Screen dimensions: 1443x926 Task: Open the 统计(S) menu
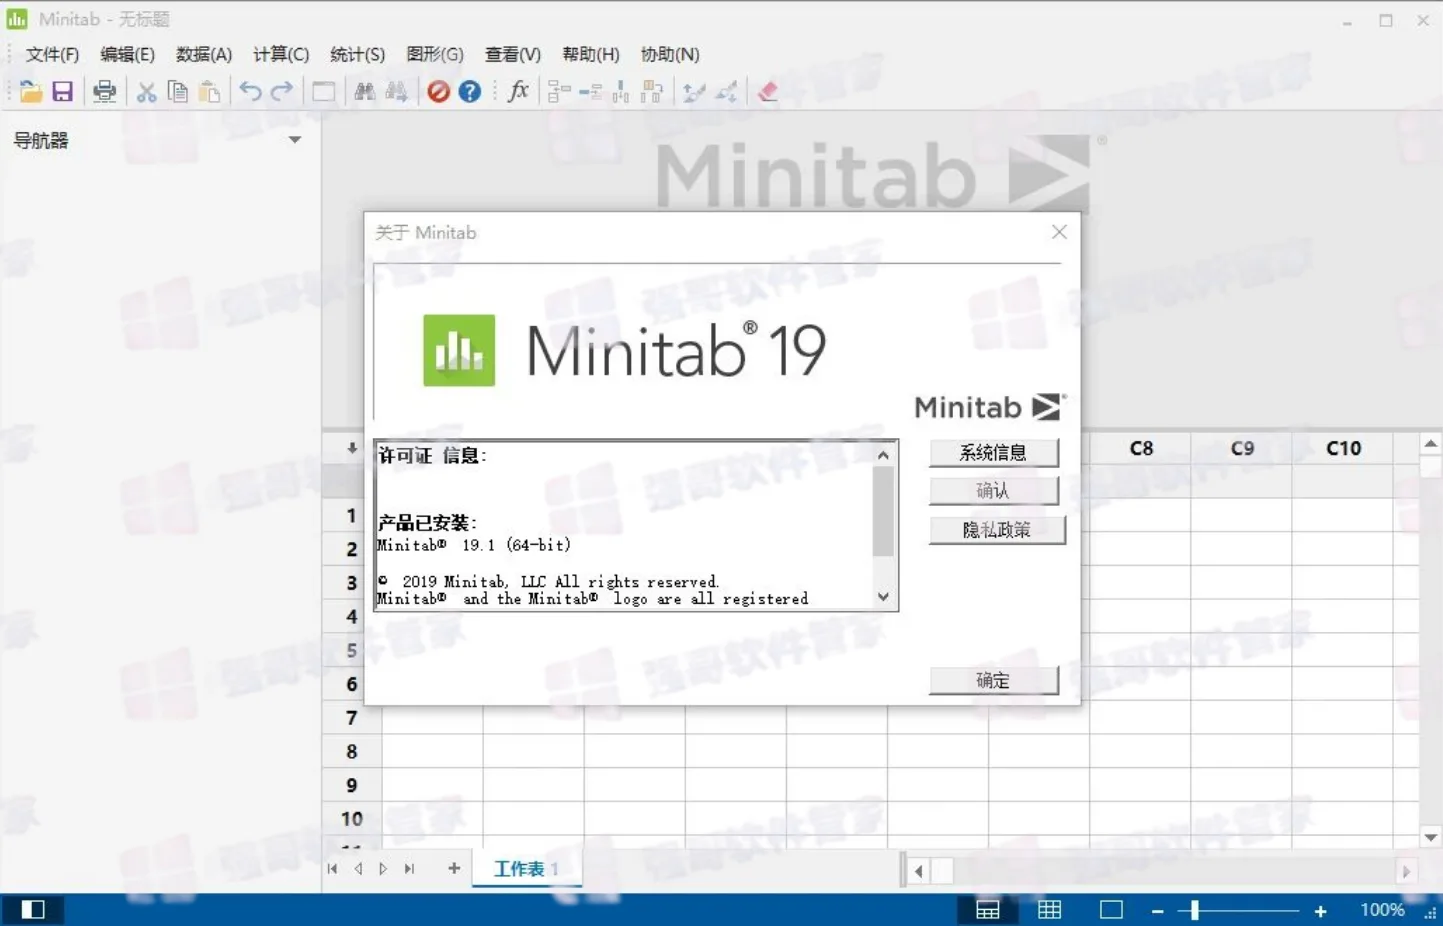click(357, 54)
